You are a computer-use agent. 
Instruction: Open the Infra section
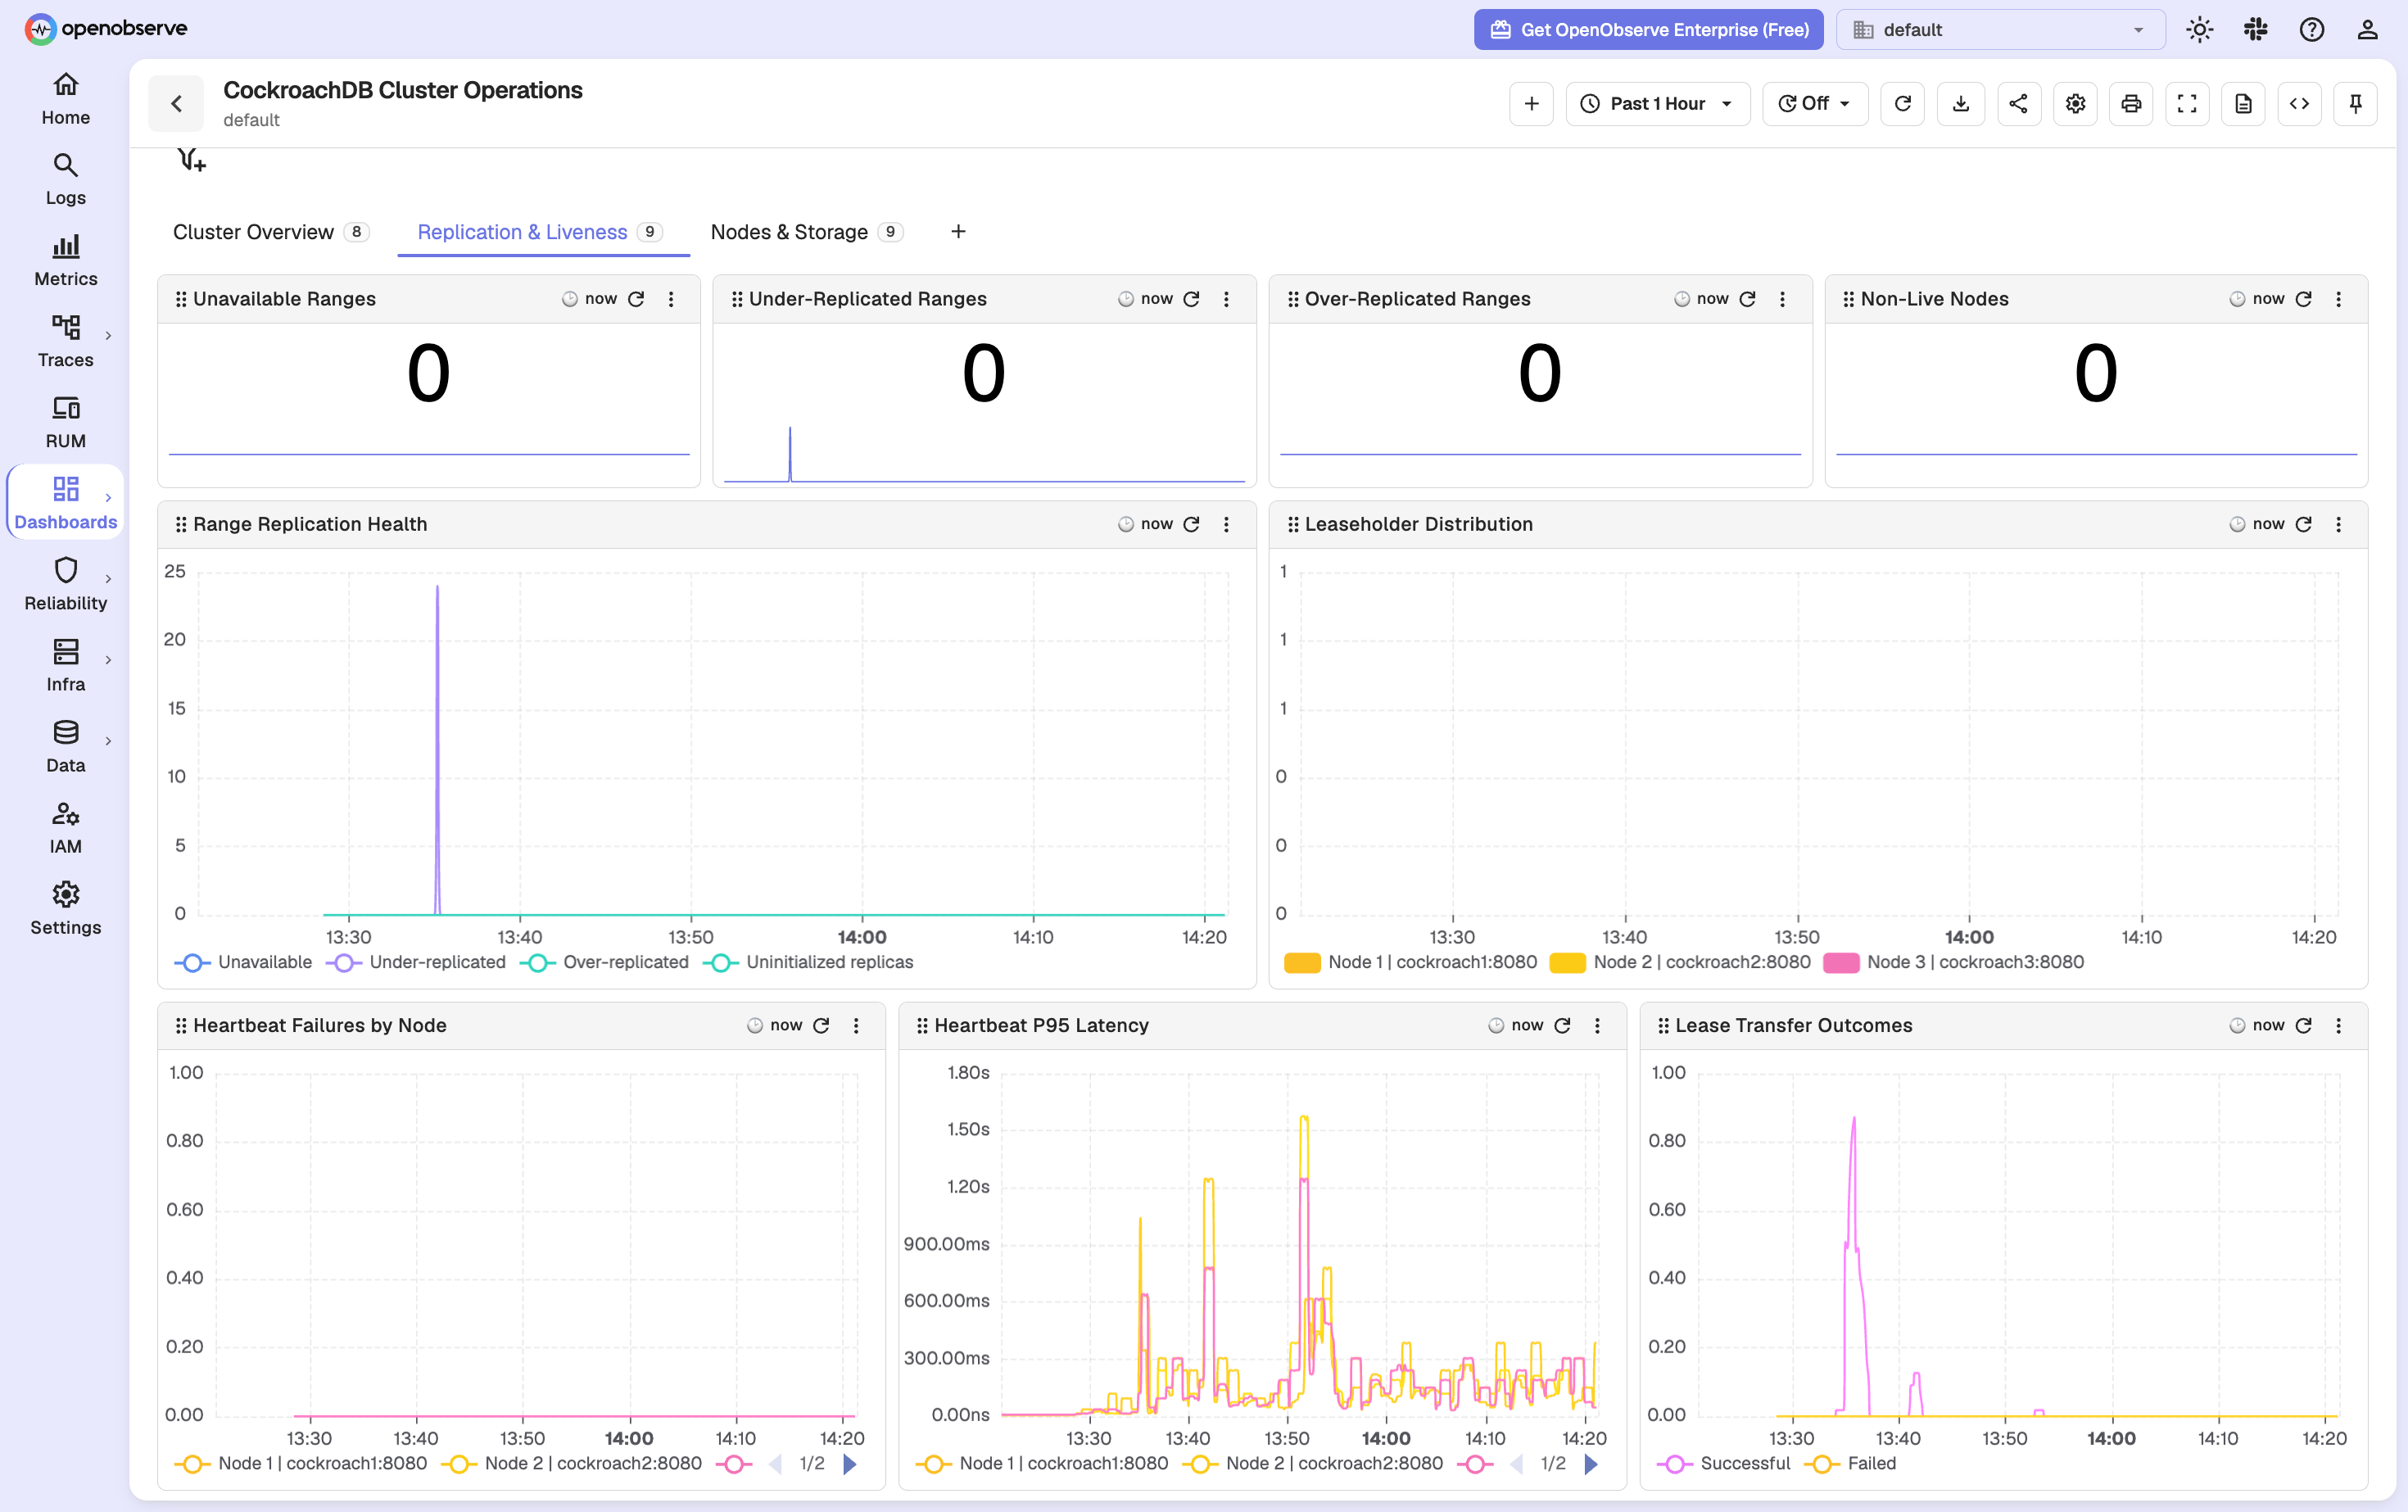click(x=66, y=666)
